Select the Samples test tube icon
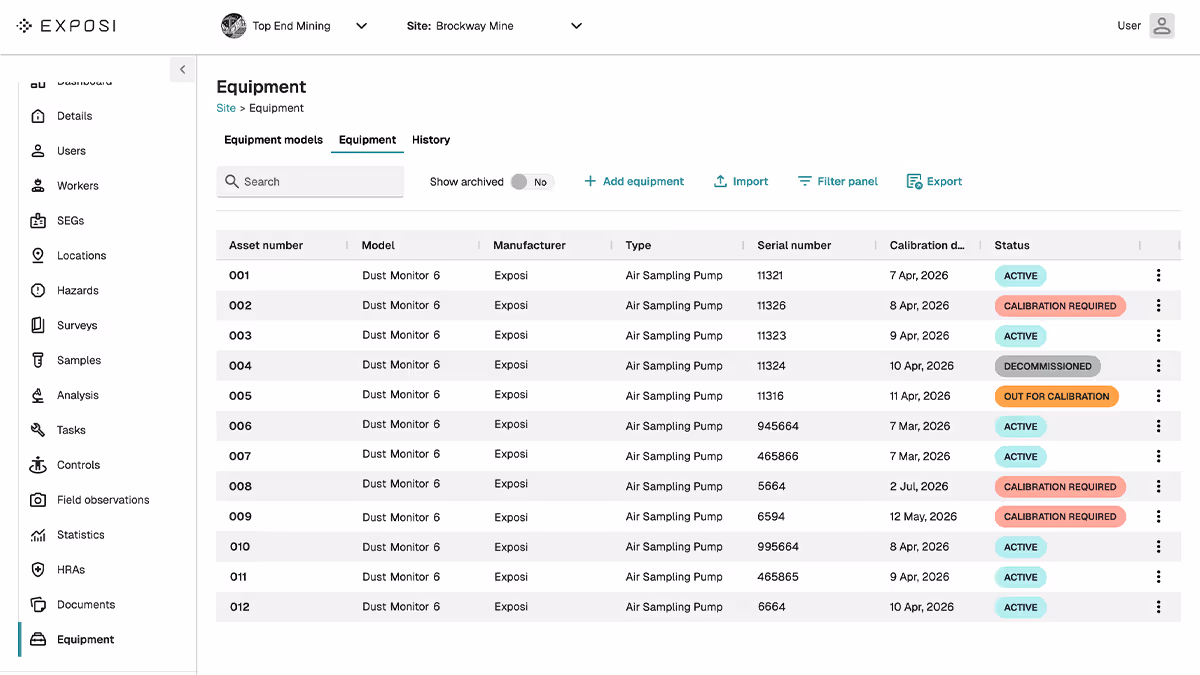Screen dimensions: 1200x675 coord(38,361)
